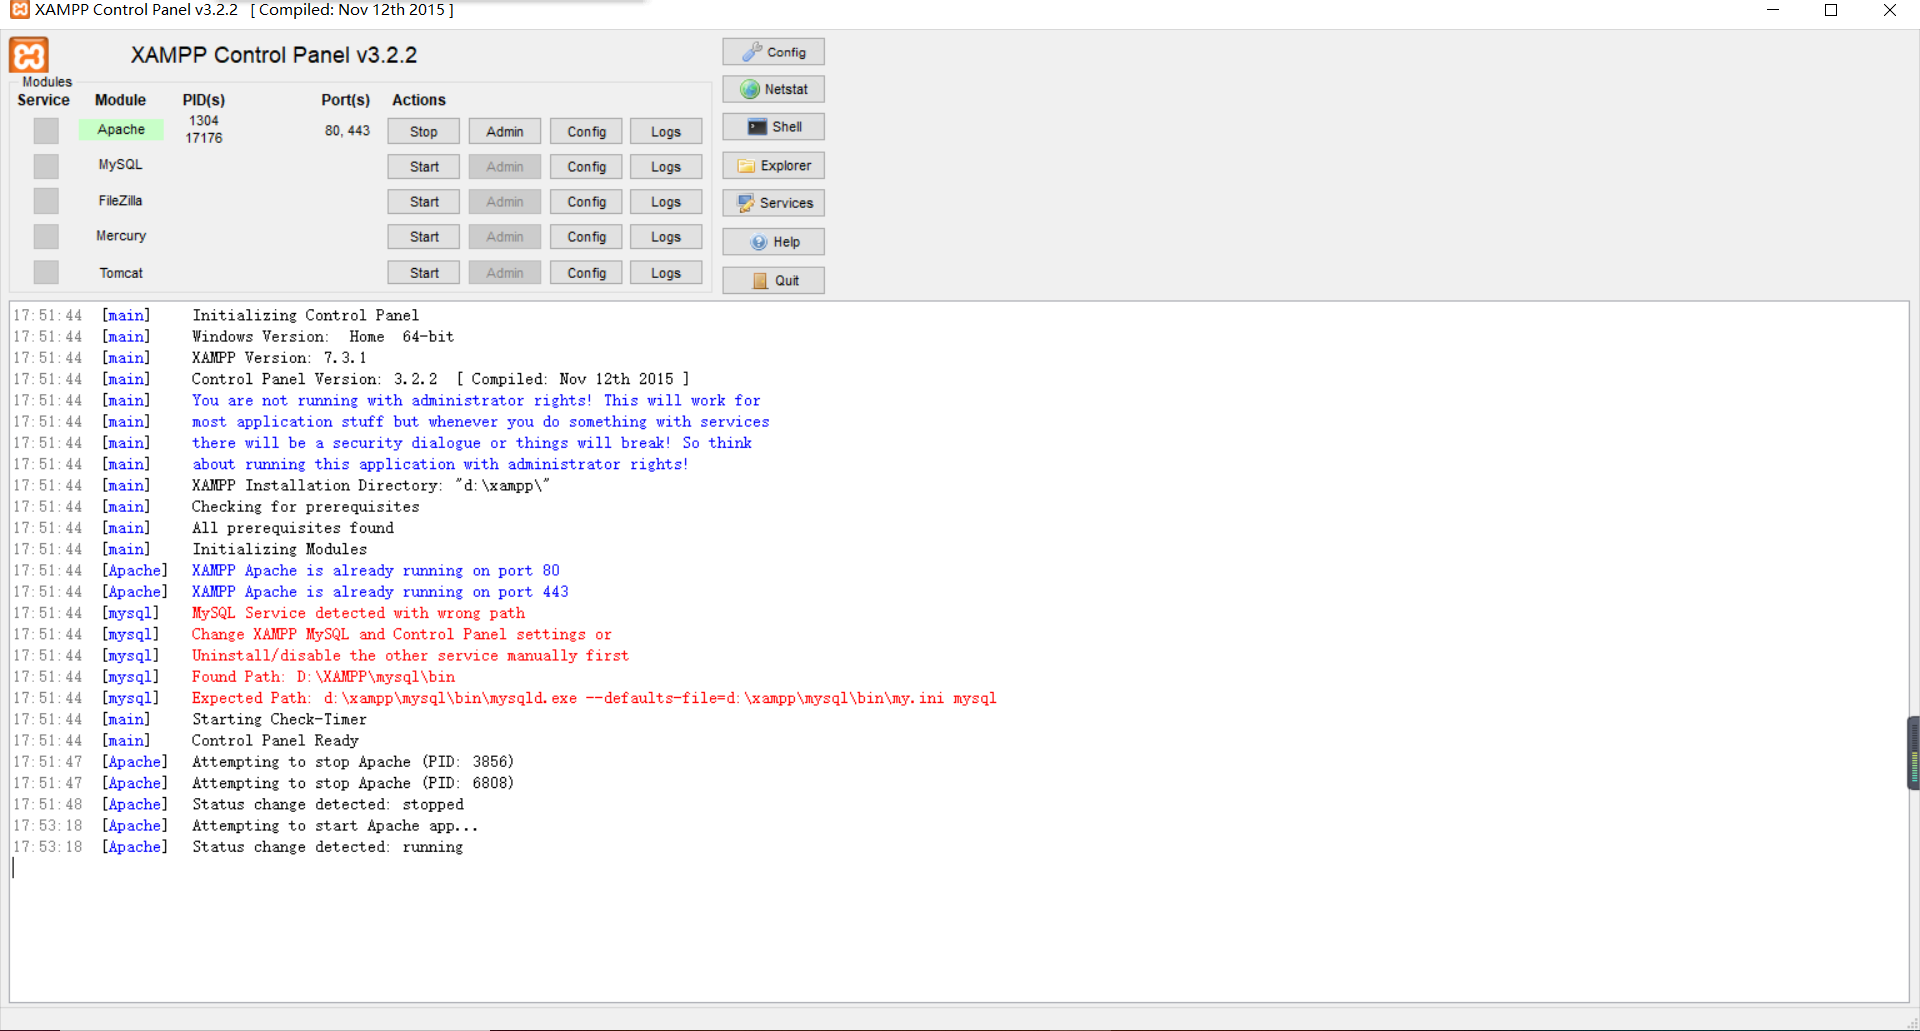Stop the Apache module
This screenshot has width=1920, height=1031.
(x=424, y=131)
